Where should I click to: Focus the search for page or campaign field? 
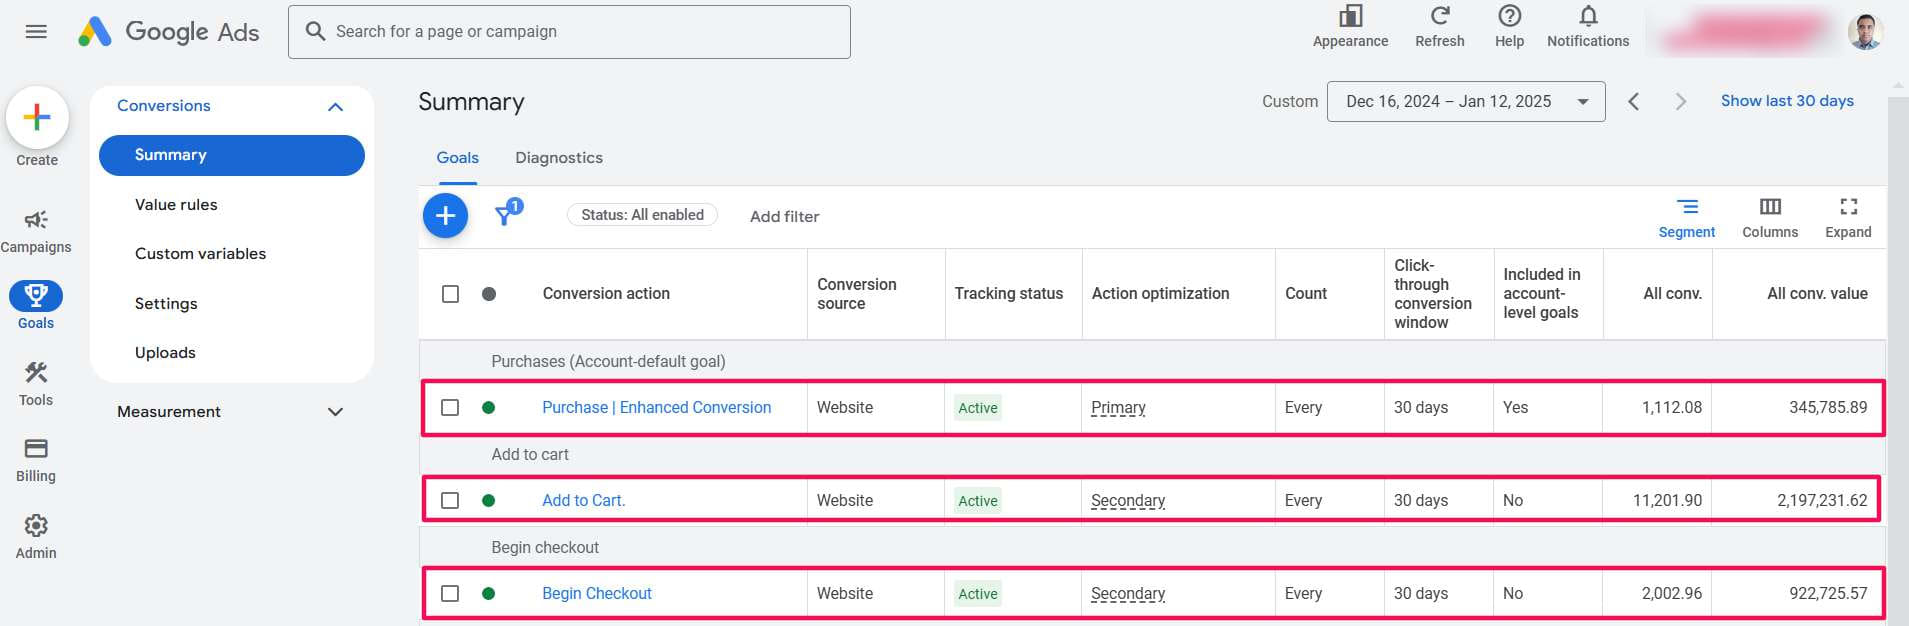click(569, 32)
